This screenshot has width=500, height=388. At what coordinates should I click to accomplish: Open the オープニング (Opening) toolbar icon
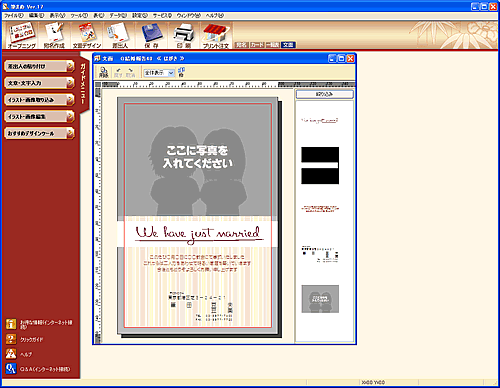click(x=22, y=35)
